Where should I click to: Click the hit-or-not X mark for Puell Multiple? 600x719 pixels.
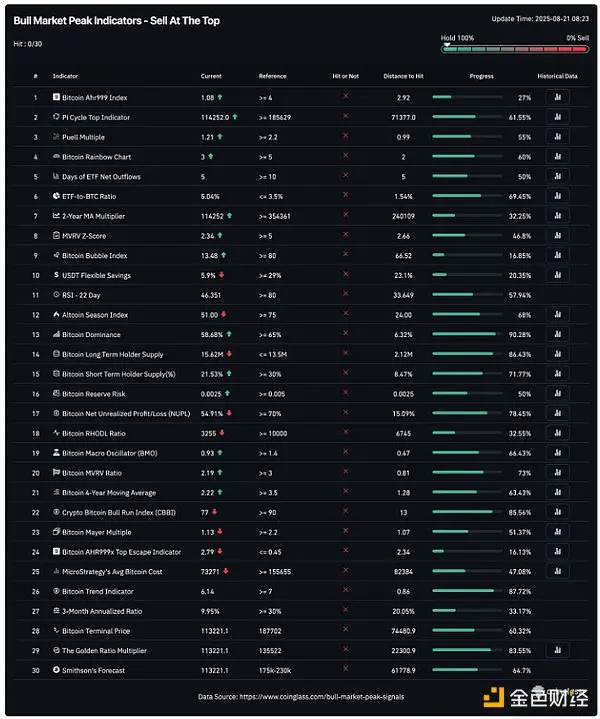[345, 136]
